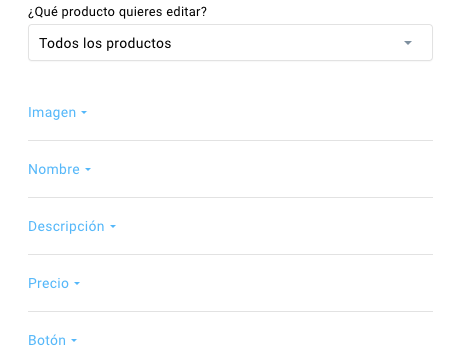Click the caret icon beside Precio
This screenshot has height=361, width=458.
pyautogui.click(x=77, y=284)
